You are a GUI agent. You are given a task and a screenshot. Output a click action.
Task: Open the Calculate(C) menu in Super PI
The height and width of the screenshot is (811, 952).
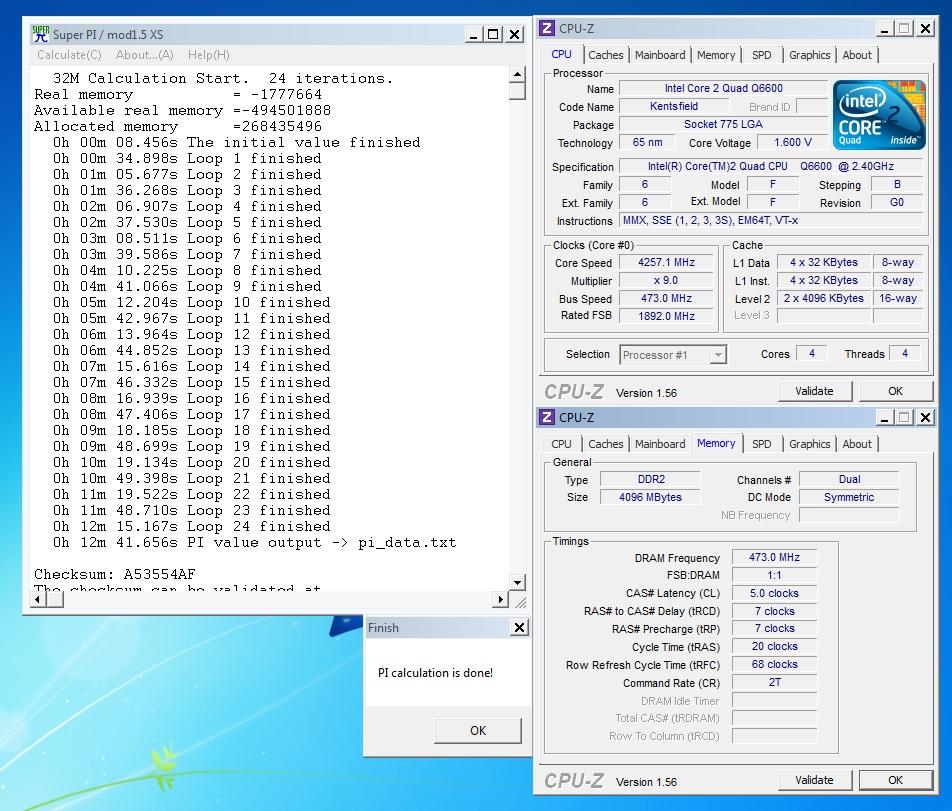[x=69, y=55]
